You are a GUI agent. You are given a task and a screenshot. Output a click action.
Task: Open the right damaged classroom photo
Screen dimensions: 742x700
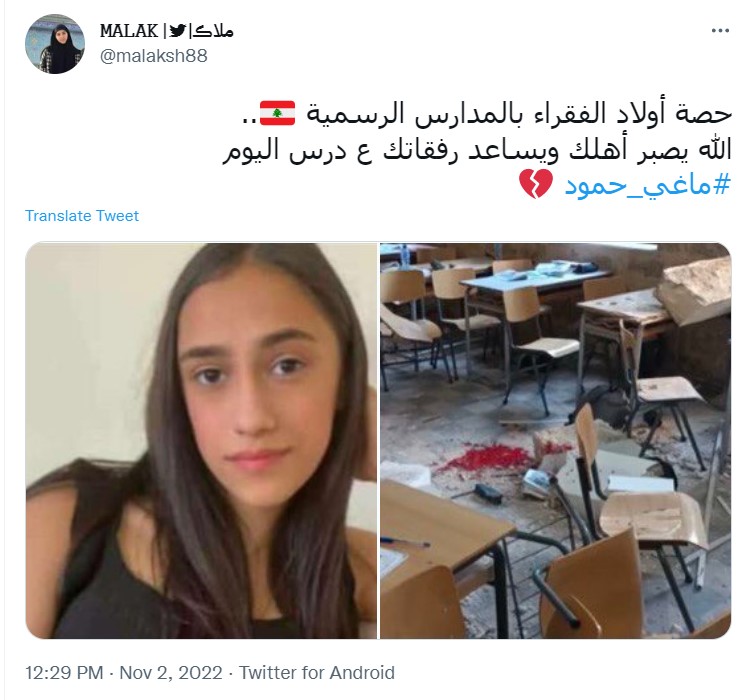556,441
